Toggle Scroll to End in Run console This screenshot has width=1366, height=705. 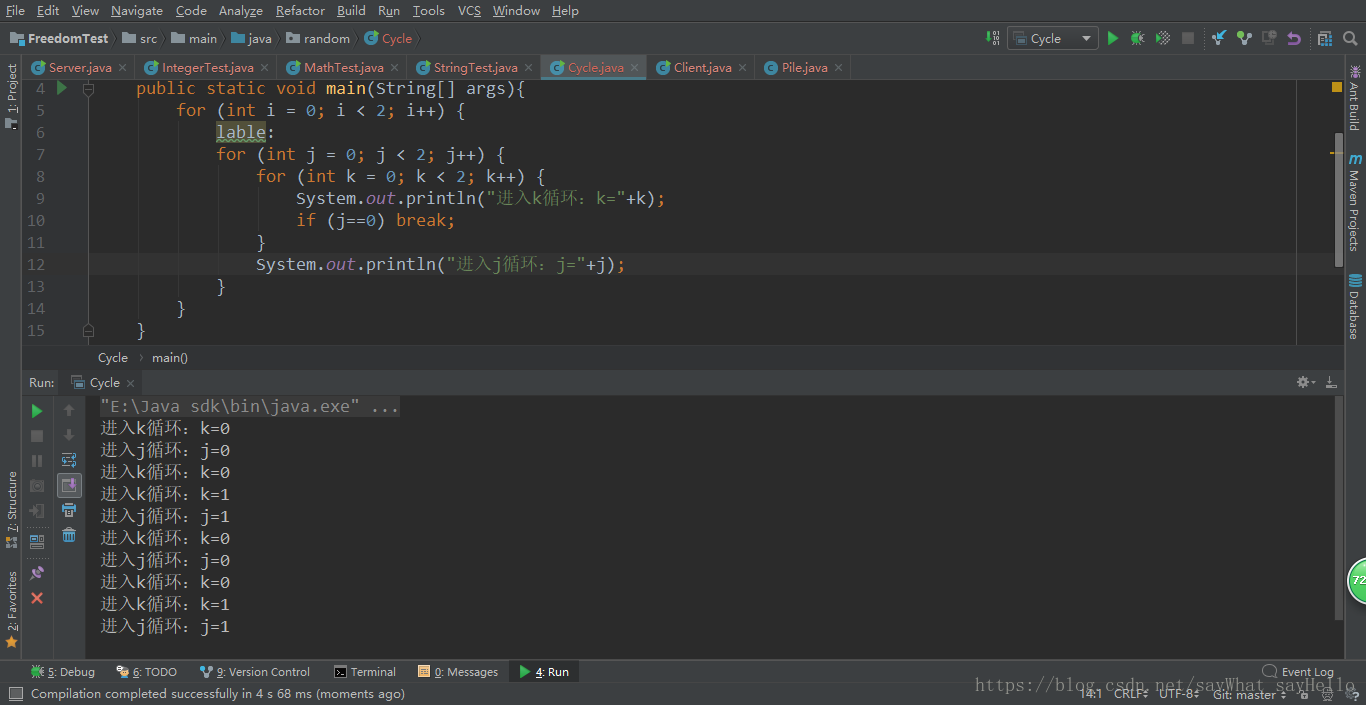coord(69,486)
